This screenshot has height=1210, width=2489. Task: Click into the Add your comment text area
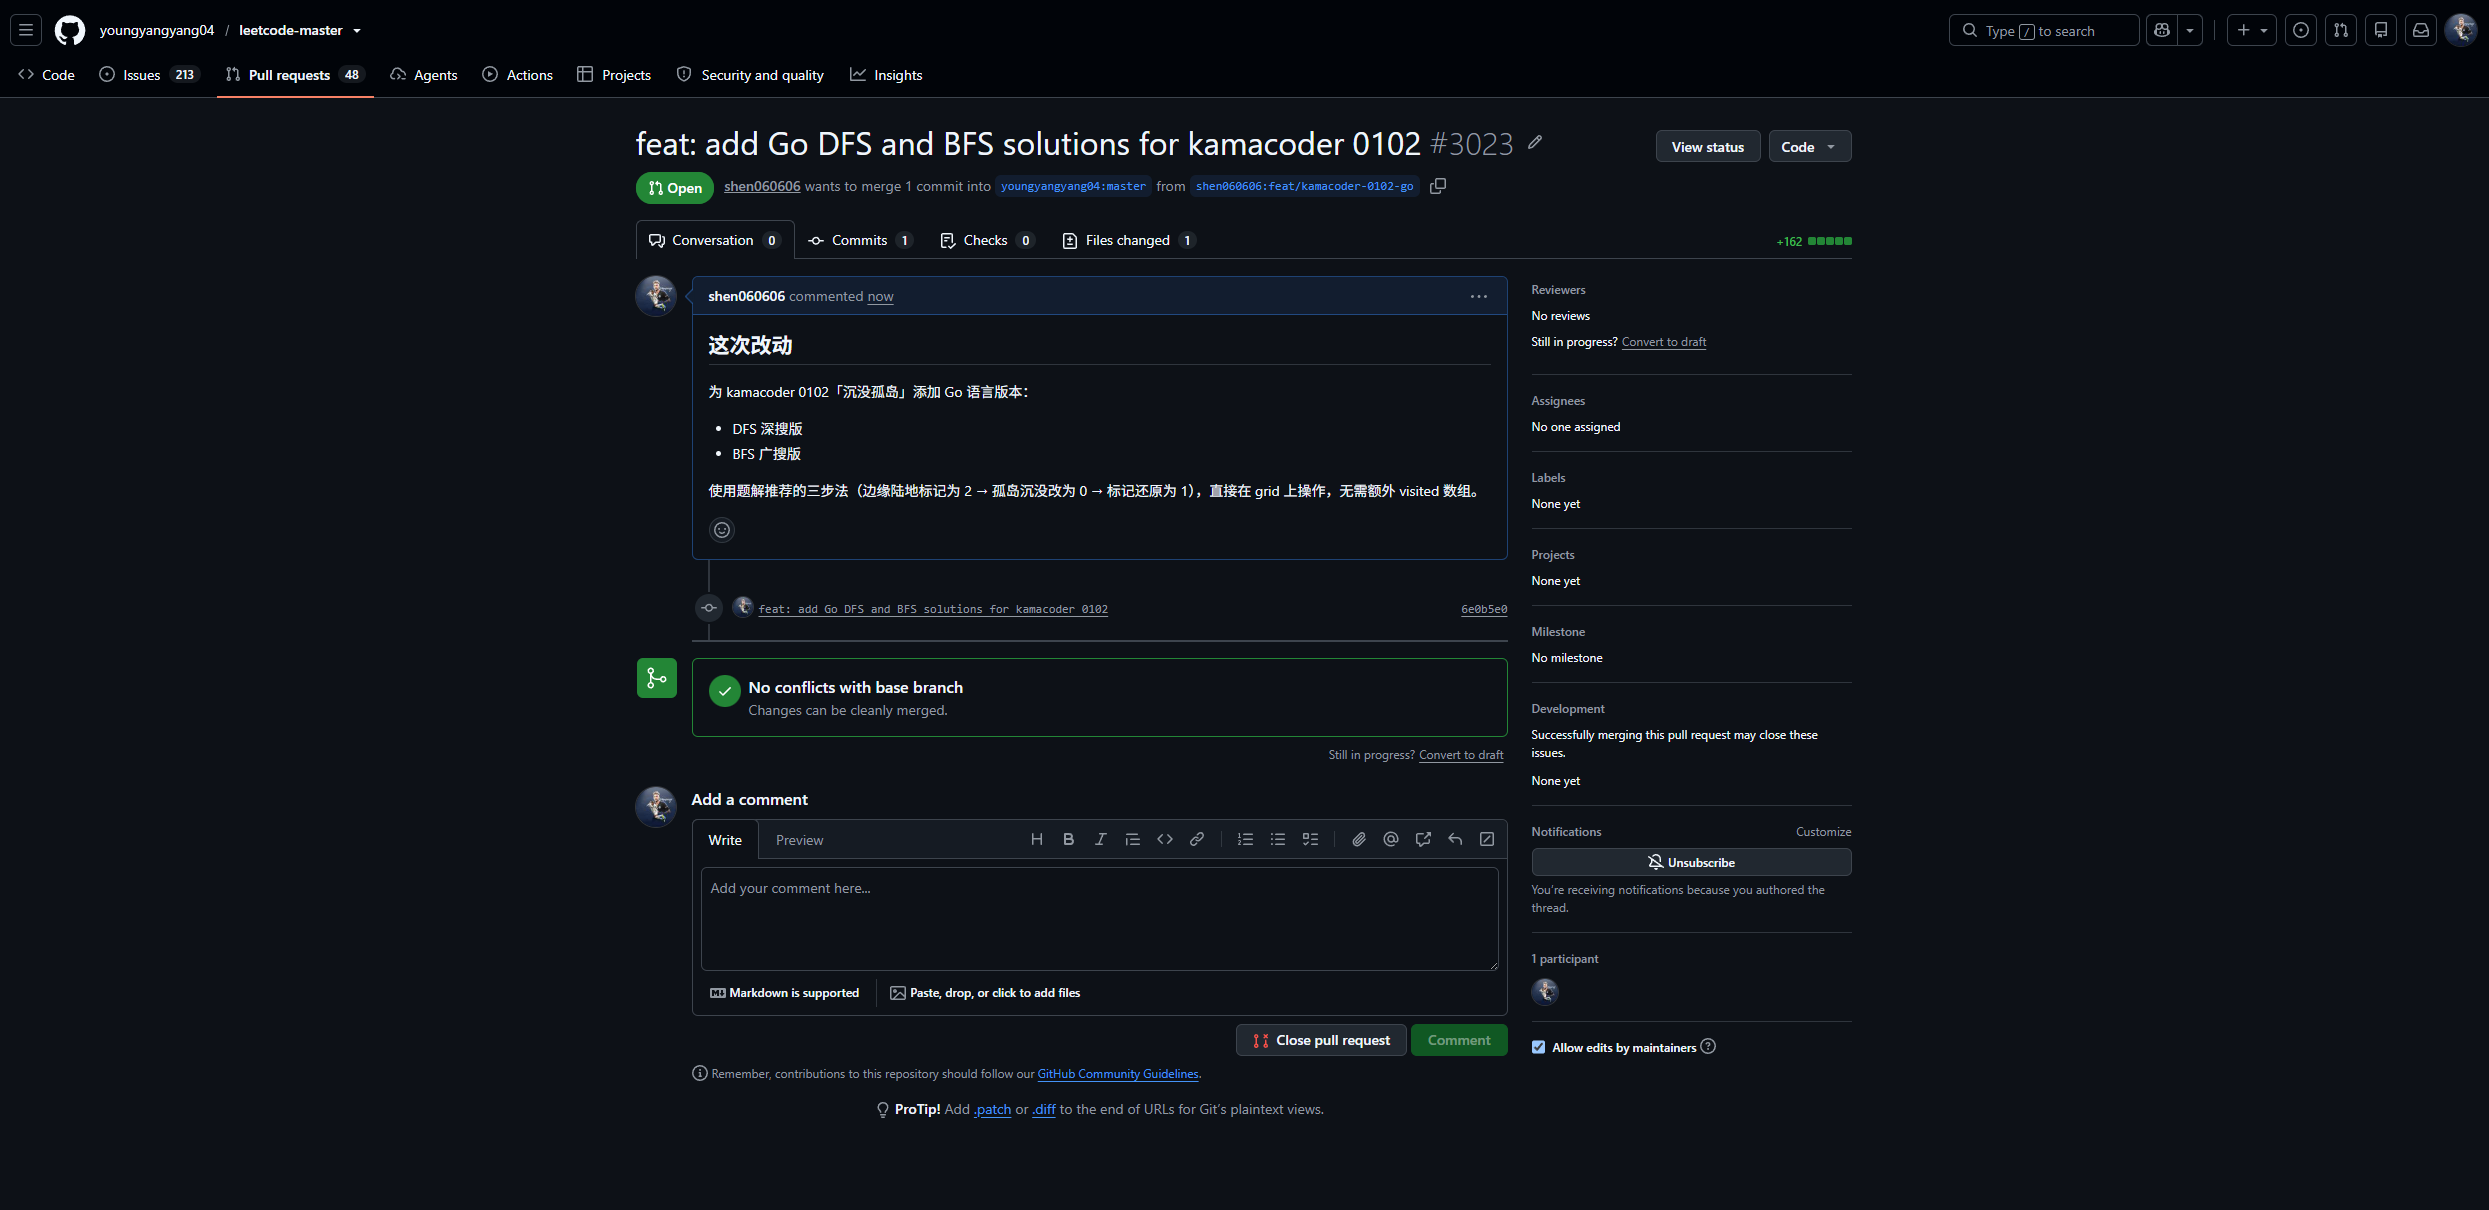[1100, 918]
